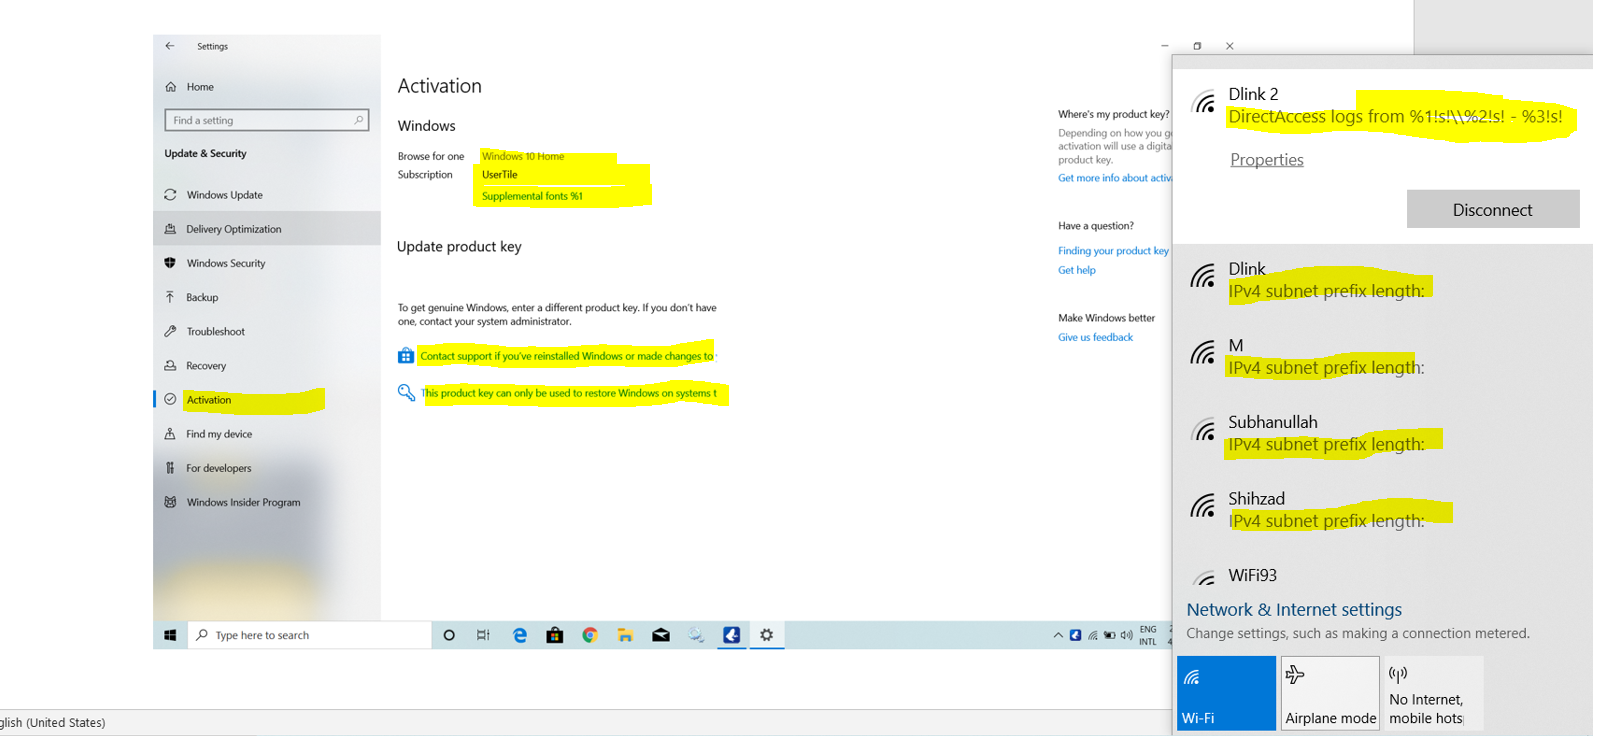1613x736 pixels.
Task: Click the Find a setting search box
Action: pos(267,120)
